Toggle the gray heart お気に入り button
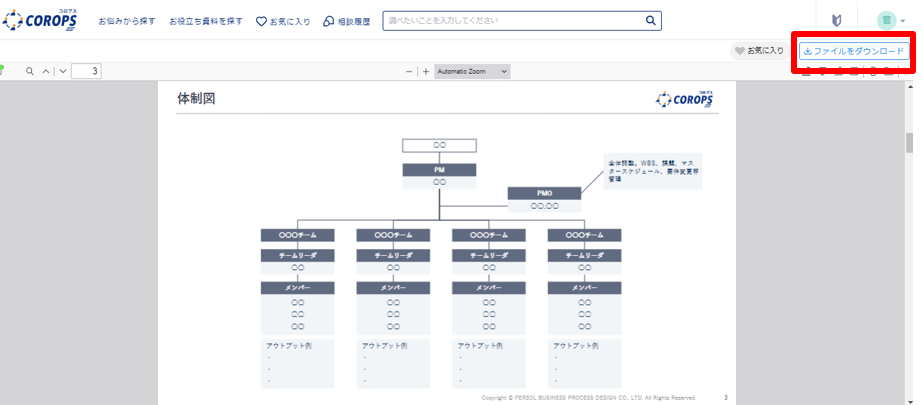Screen dimensions: 922x405 click(759, 50)
